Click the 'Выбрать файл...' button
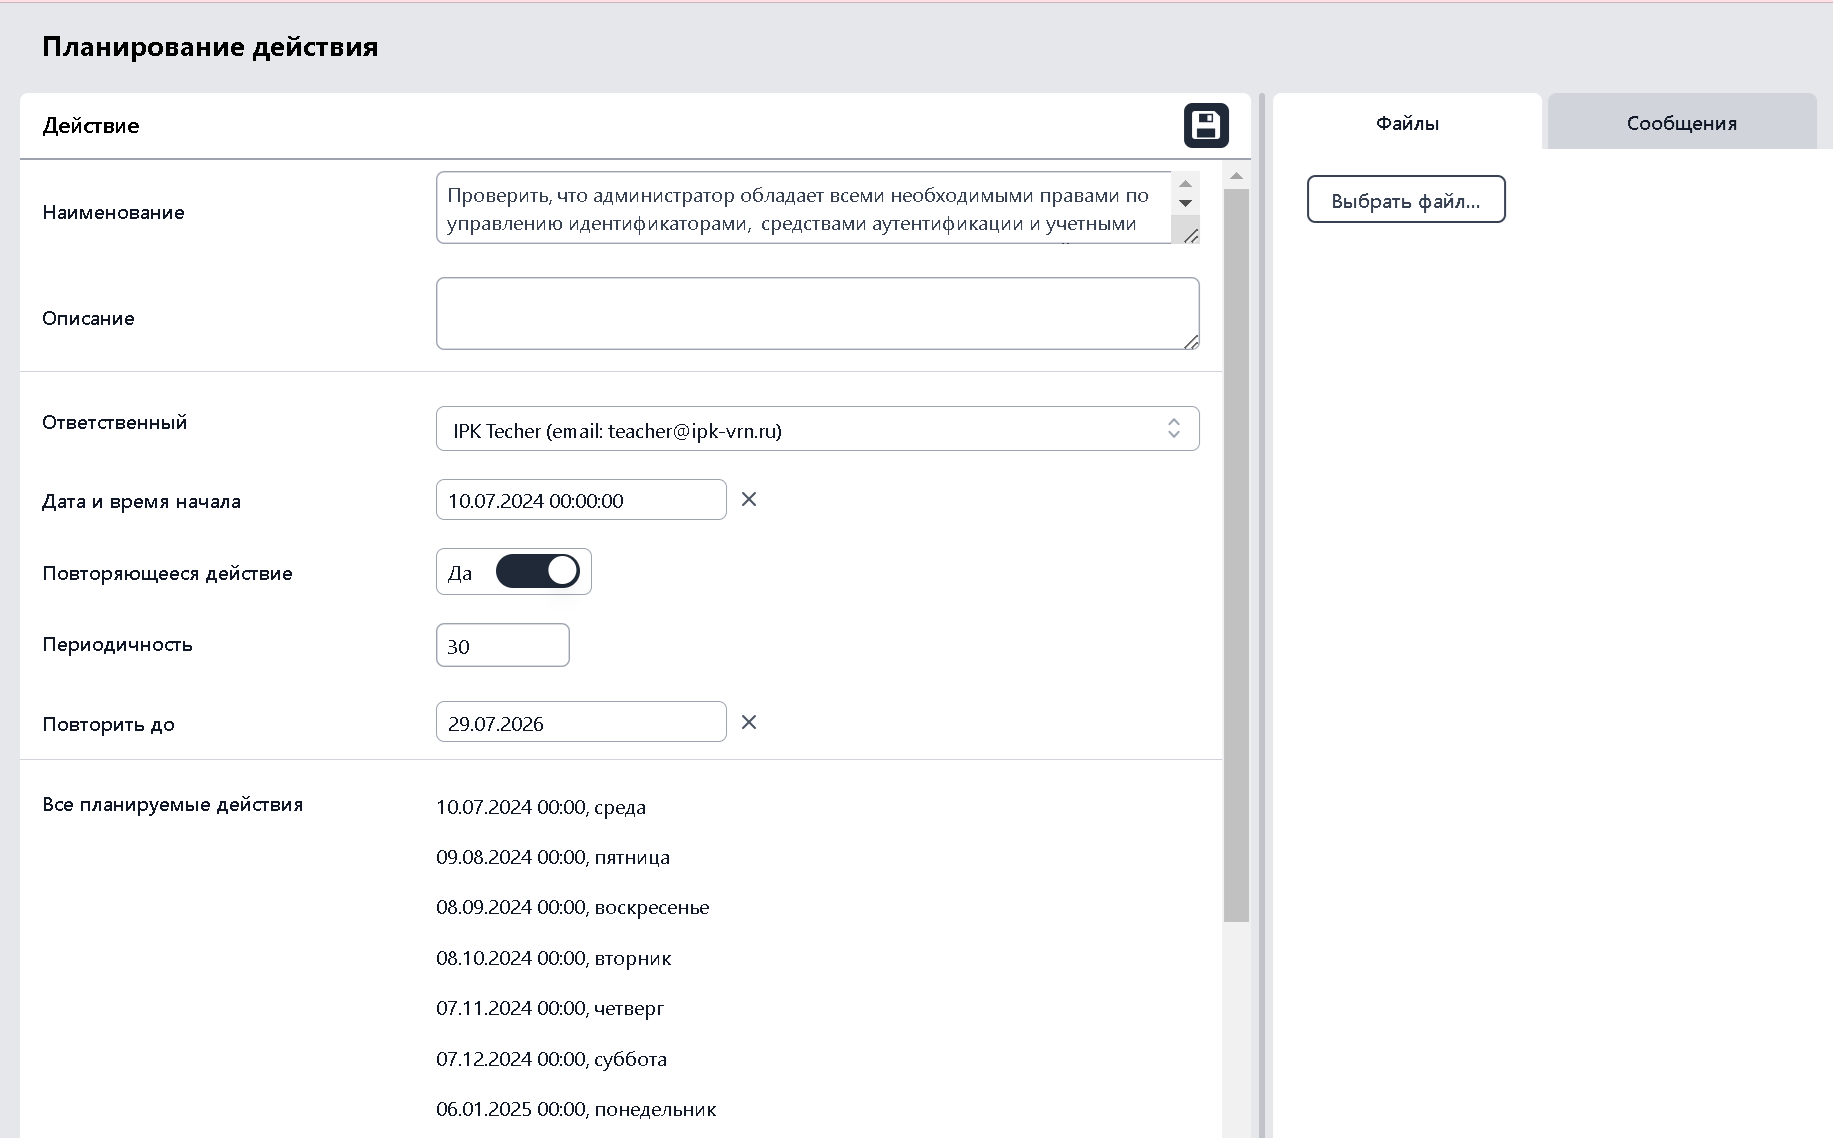Image resolution: width=1833 pixels, height=1138 pixels. [1405, 200]
